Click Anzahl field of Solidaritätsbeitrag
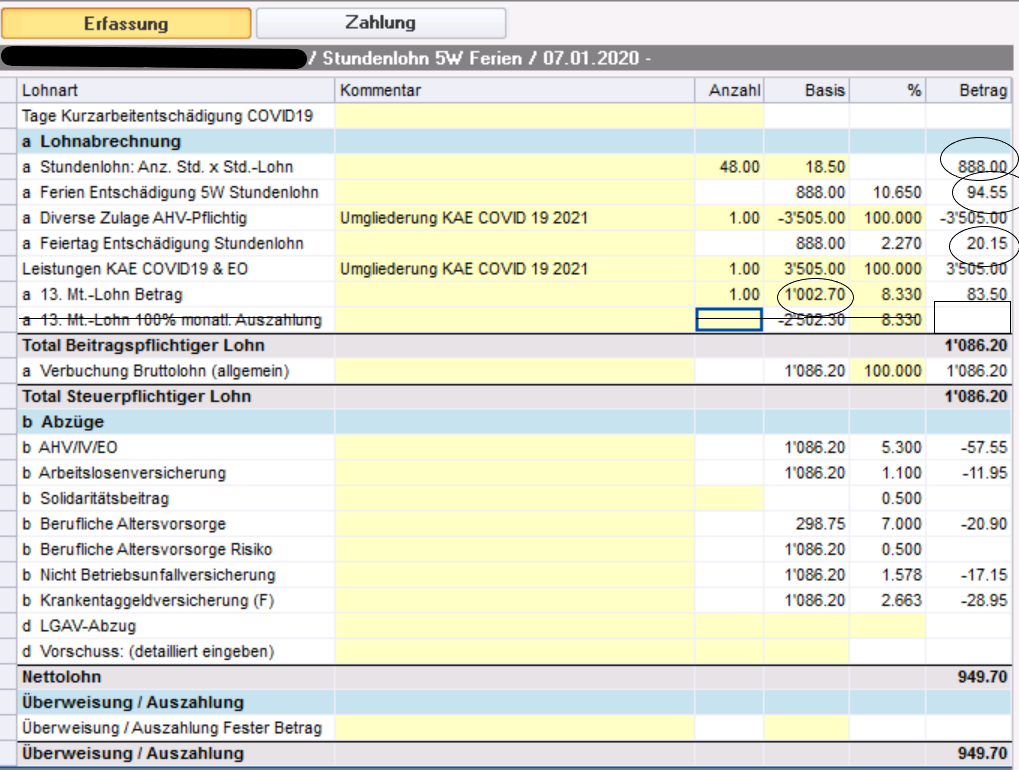This screenshot has height=770, width=1019. (729, 498)
